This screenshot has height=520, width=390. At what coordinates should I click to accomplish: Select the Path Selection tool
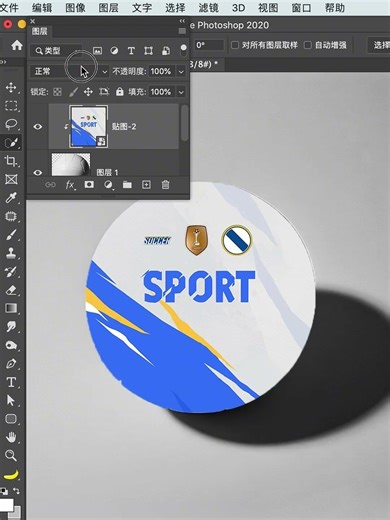pyautogui.click(x=11, y=400)
